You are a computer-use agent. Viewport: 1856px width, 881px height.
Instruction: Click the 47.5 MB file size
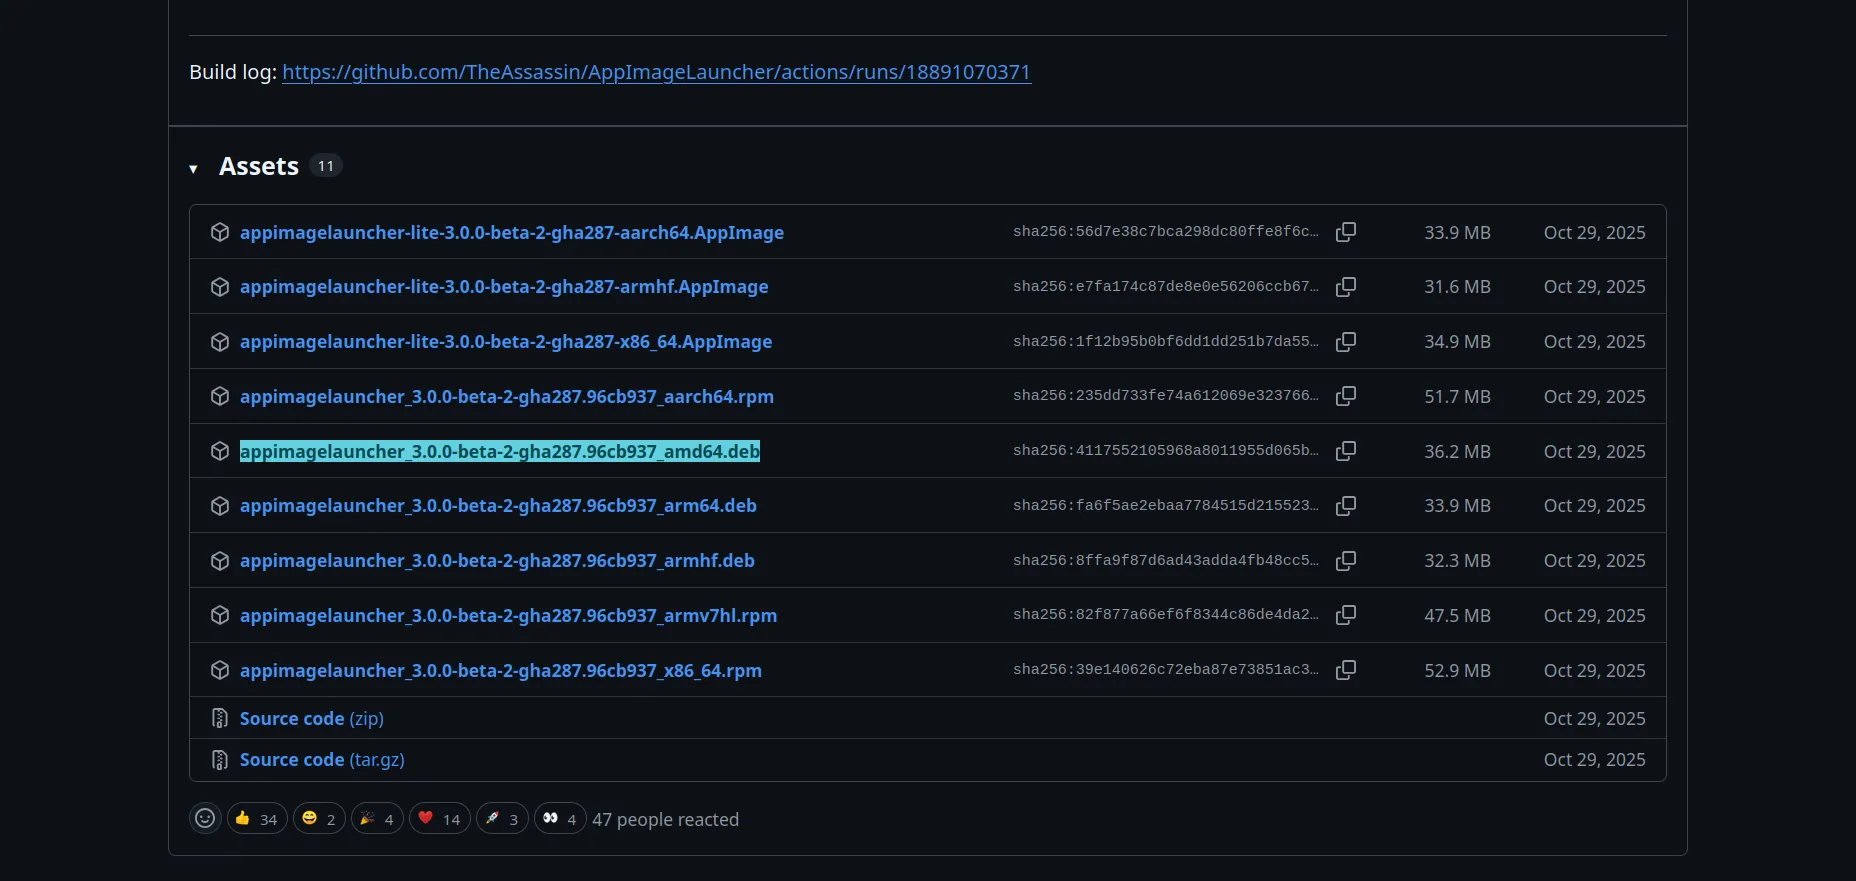1457,616
